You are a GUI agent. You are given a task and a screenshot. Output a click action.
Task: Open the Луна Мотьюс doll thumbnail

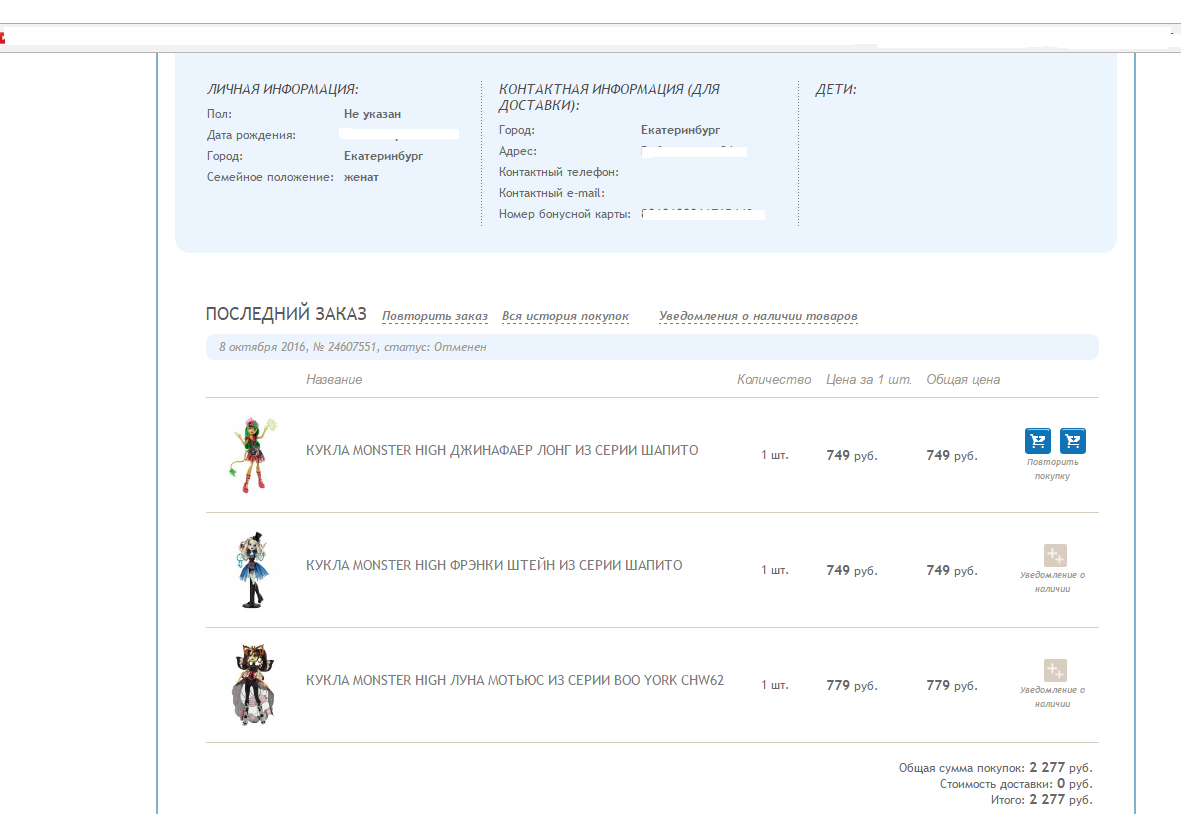254,685
